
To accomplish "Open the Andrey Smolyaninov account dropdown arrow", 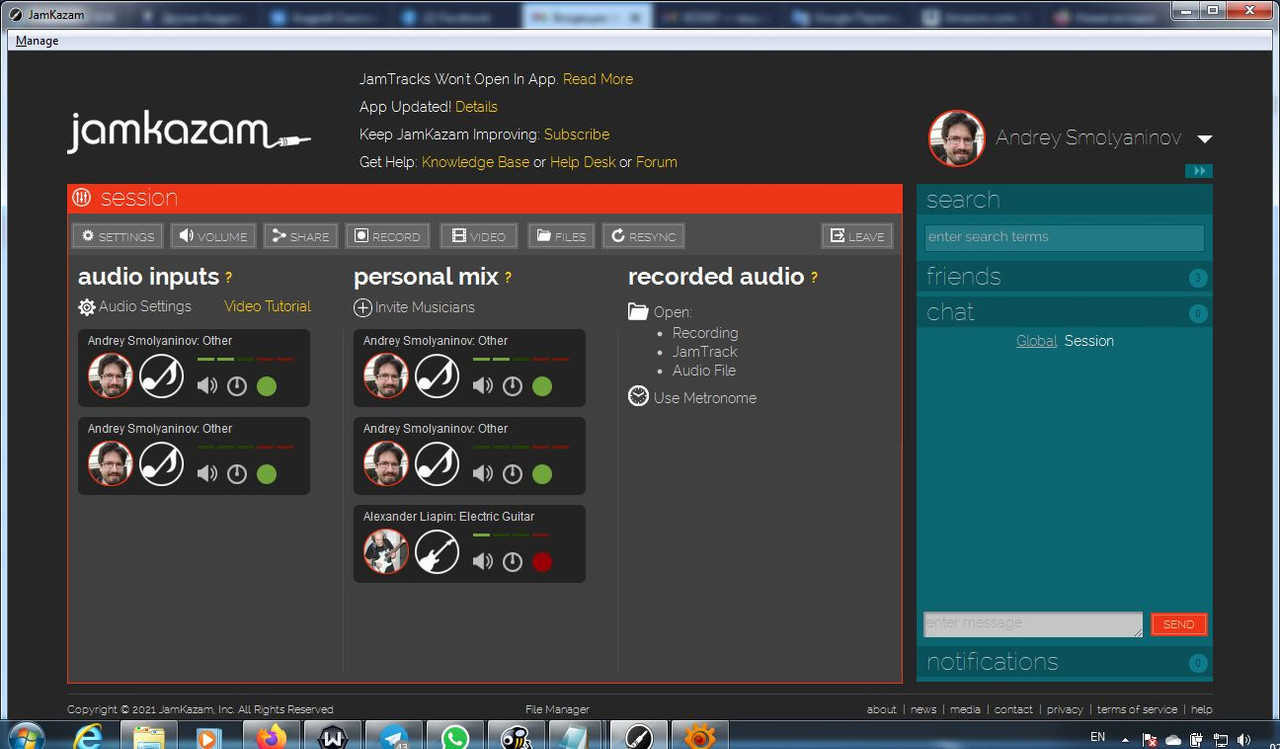I will coord(1204,139).
